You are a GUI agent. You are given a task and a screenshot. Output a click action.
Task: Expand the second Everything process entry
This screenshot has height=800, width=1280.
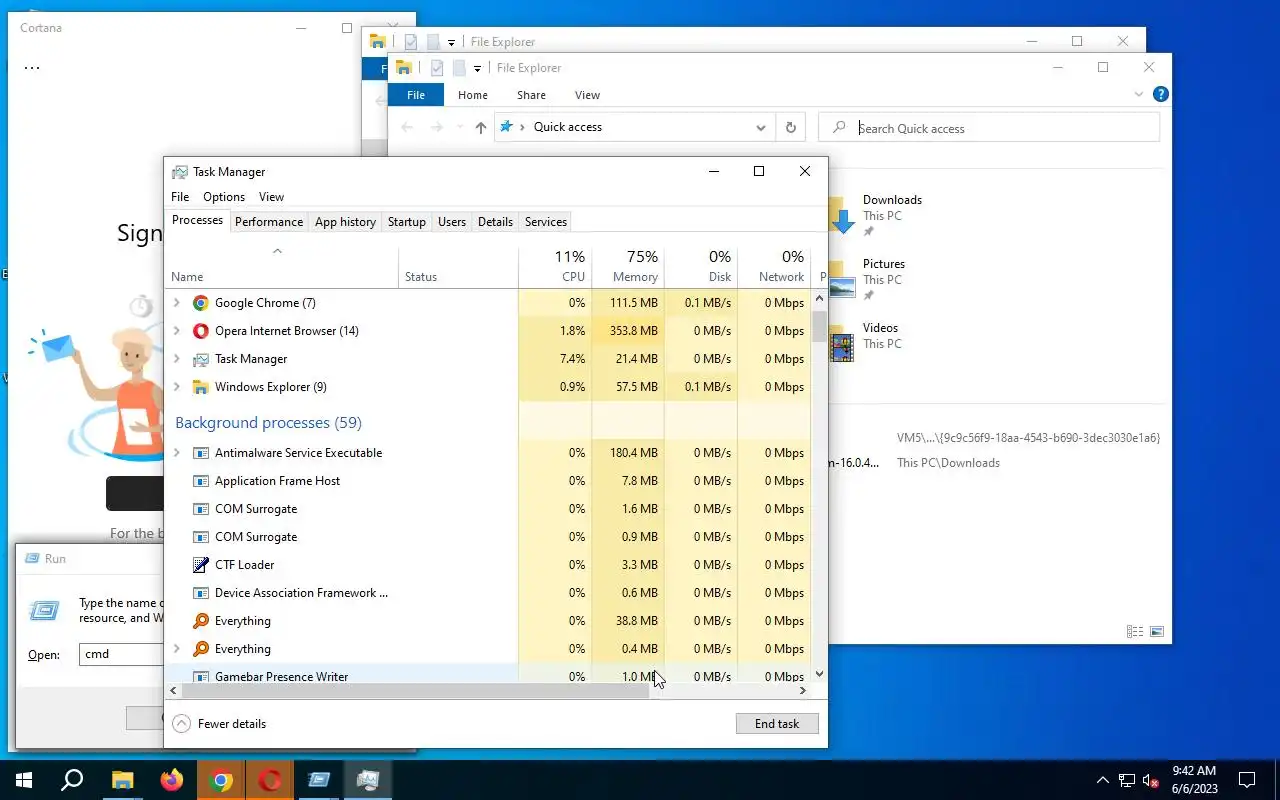177,649
